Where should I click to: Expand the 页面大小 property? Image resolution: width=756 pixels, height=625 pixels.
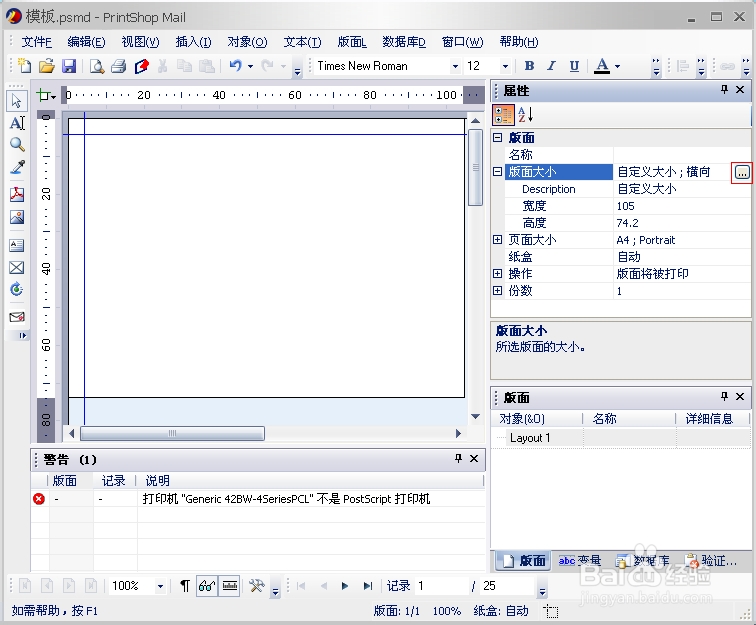[x=498, y=239]
